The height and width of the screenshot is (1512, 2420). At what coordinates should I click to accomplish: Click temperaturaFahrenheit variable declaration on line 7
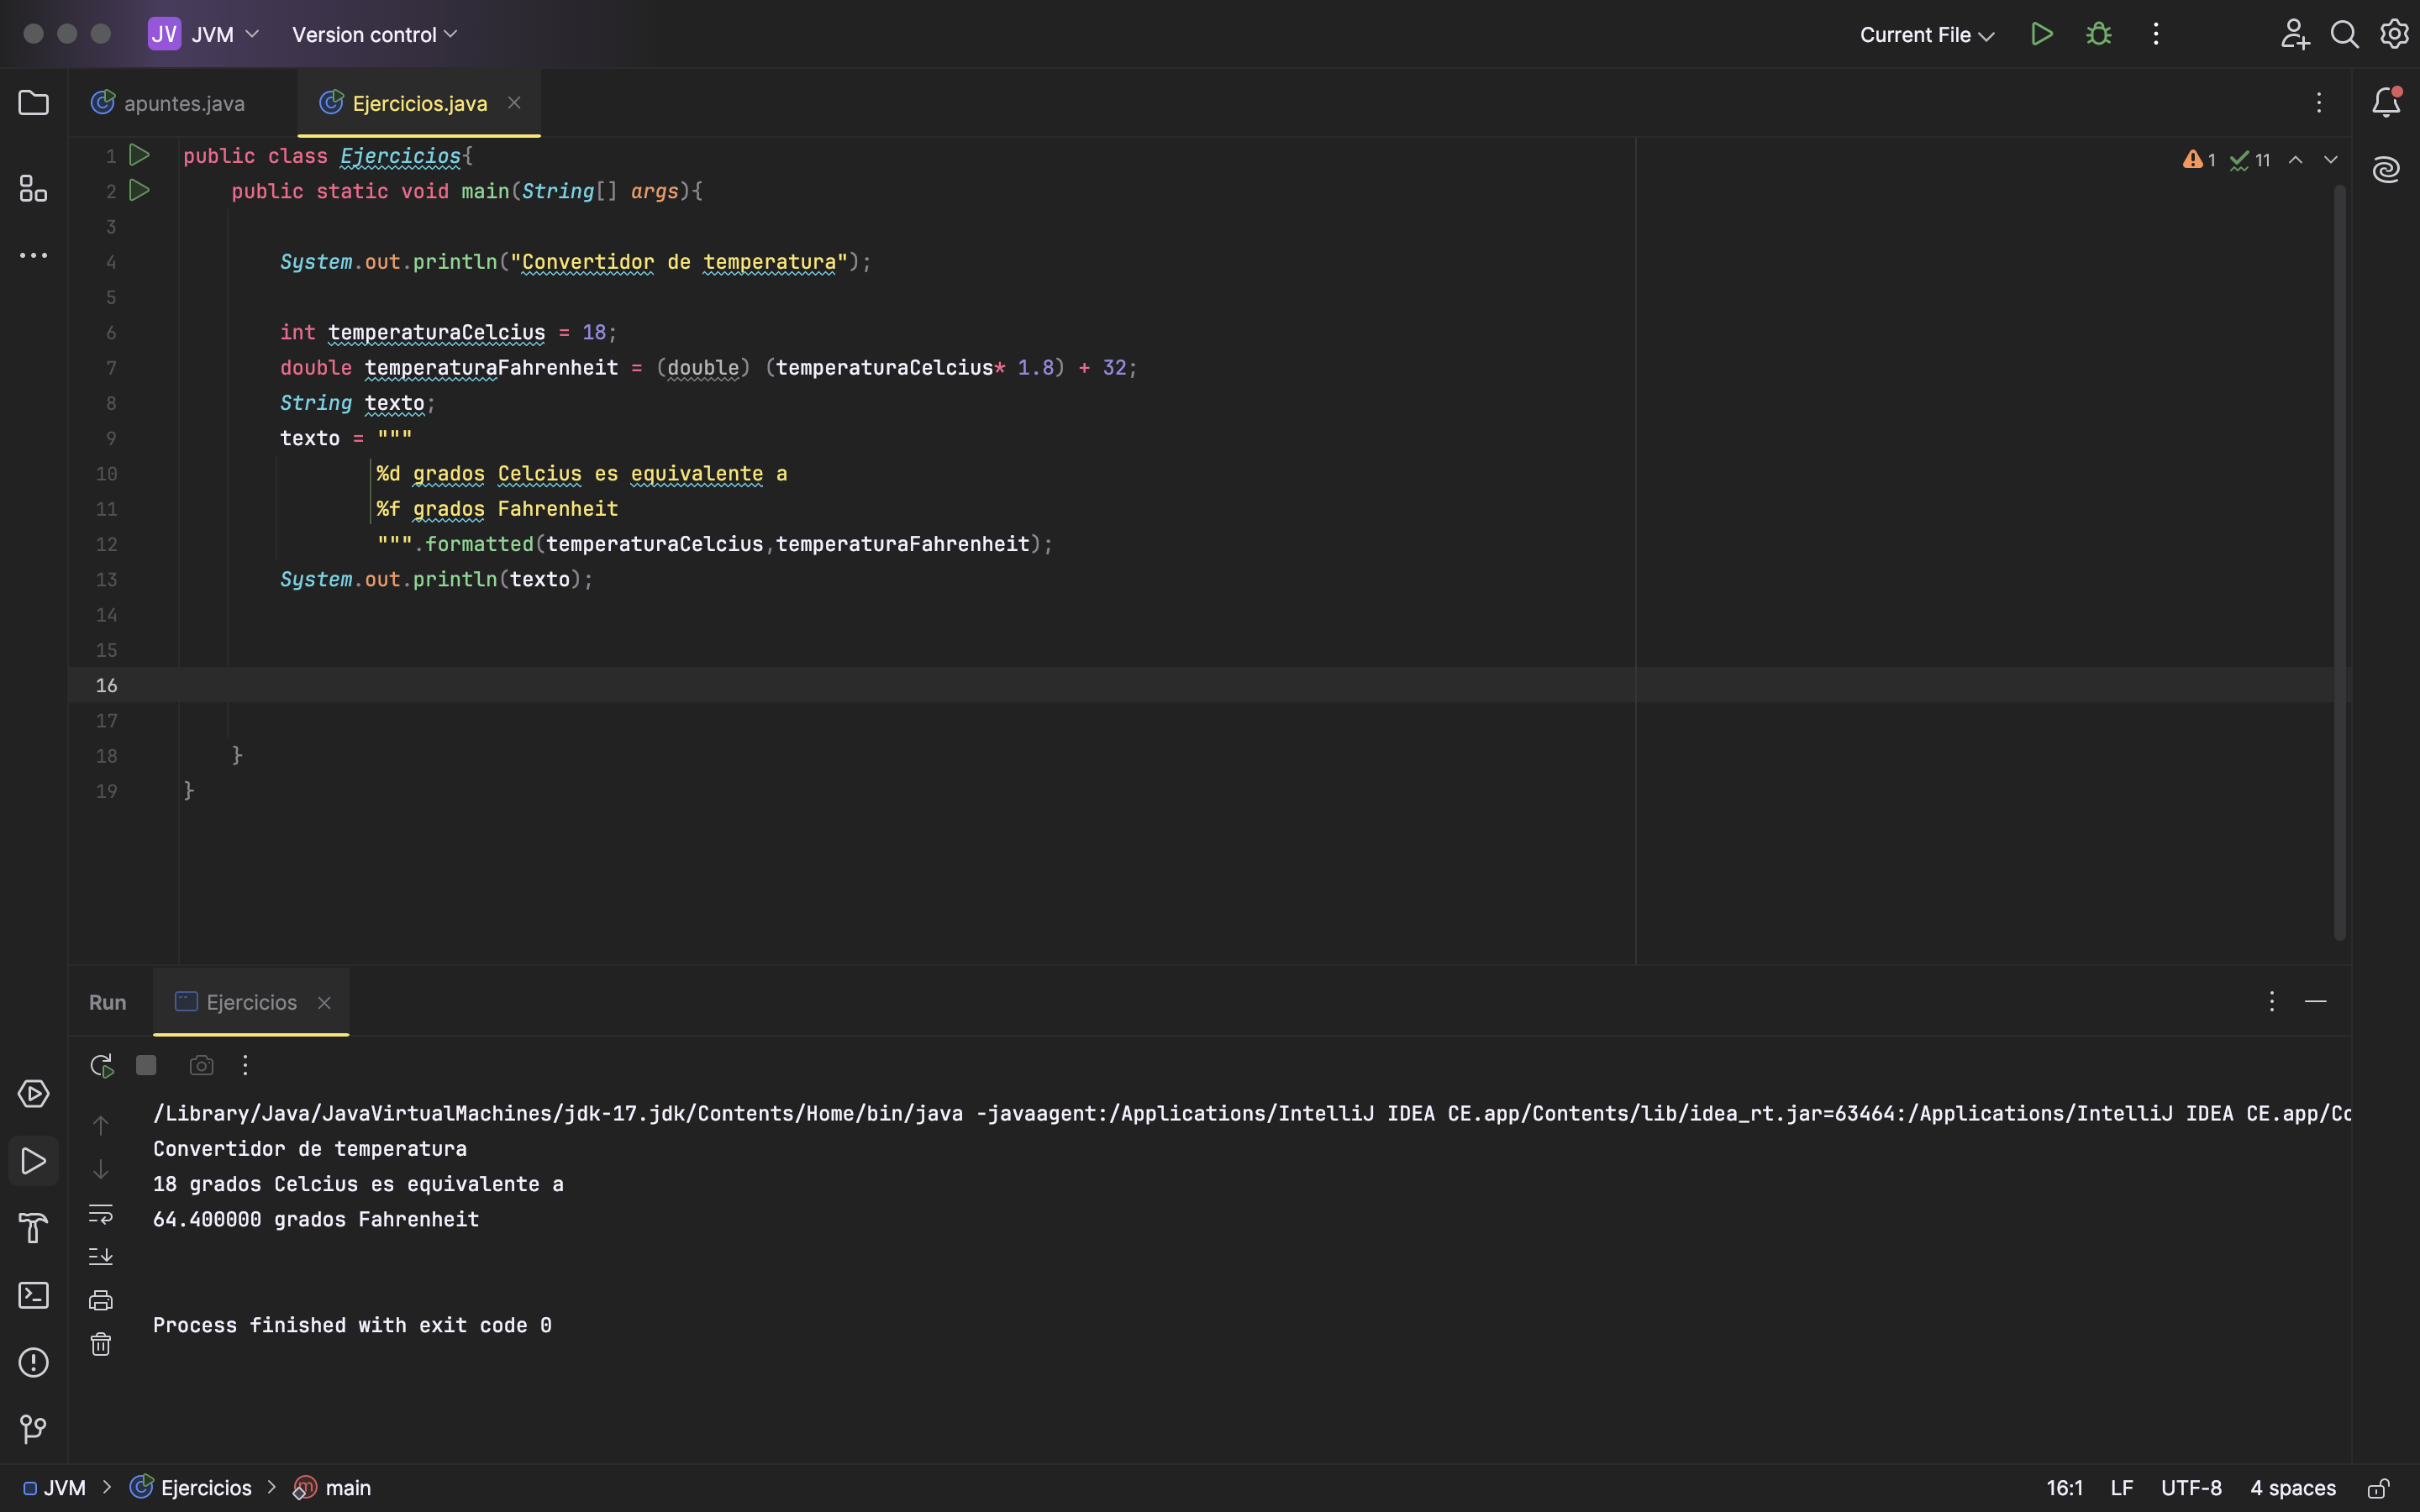491,368
